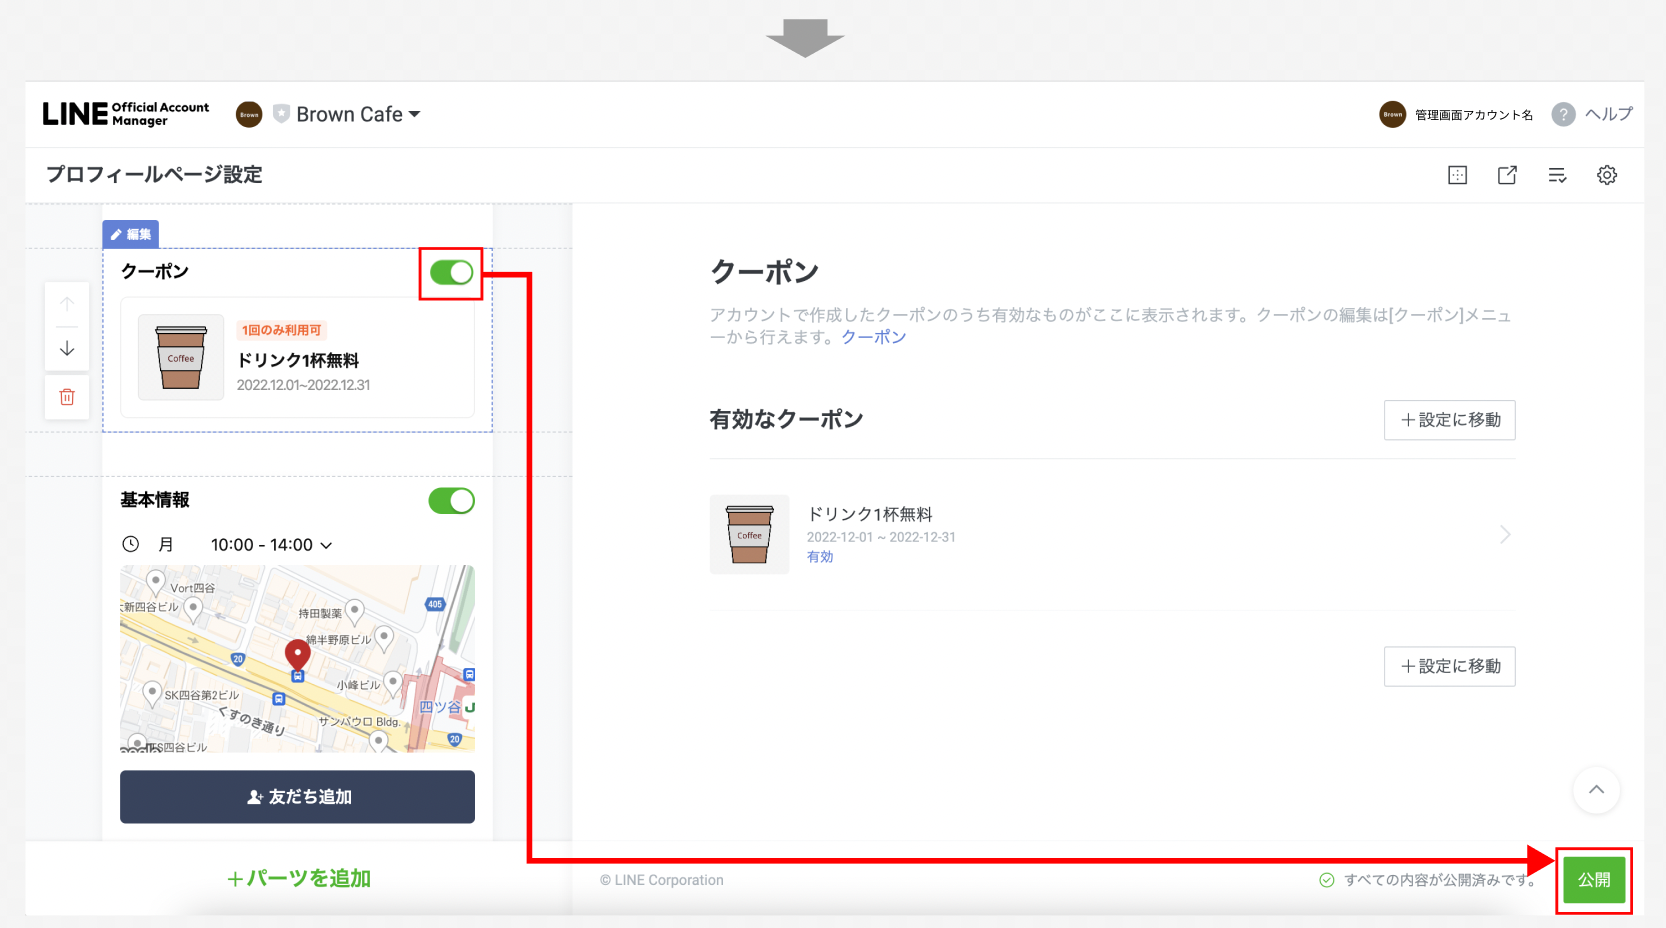Click the open-in-new-window icon

[1507, 175]
